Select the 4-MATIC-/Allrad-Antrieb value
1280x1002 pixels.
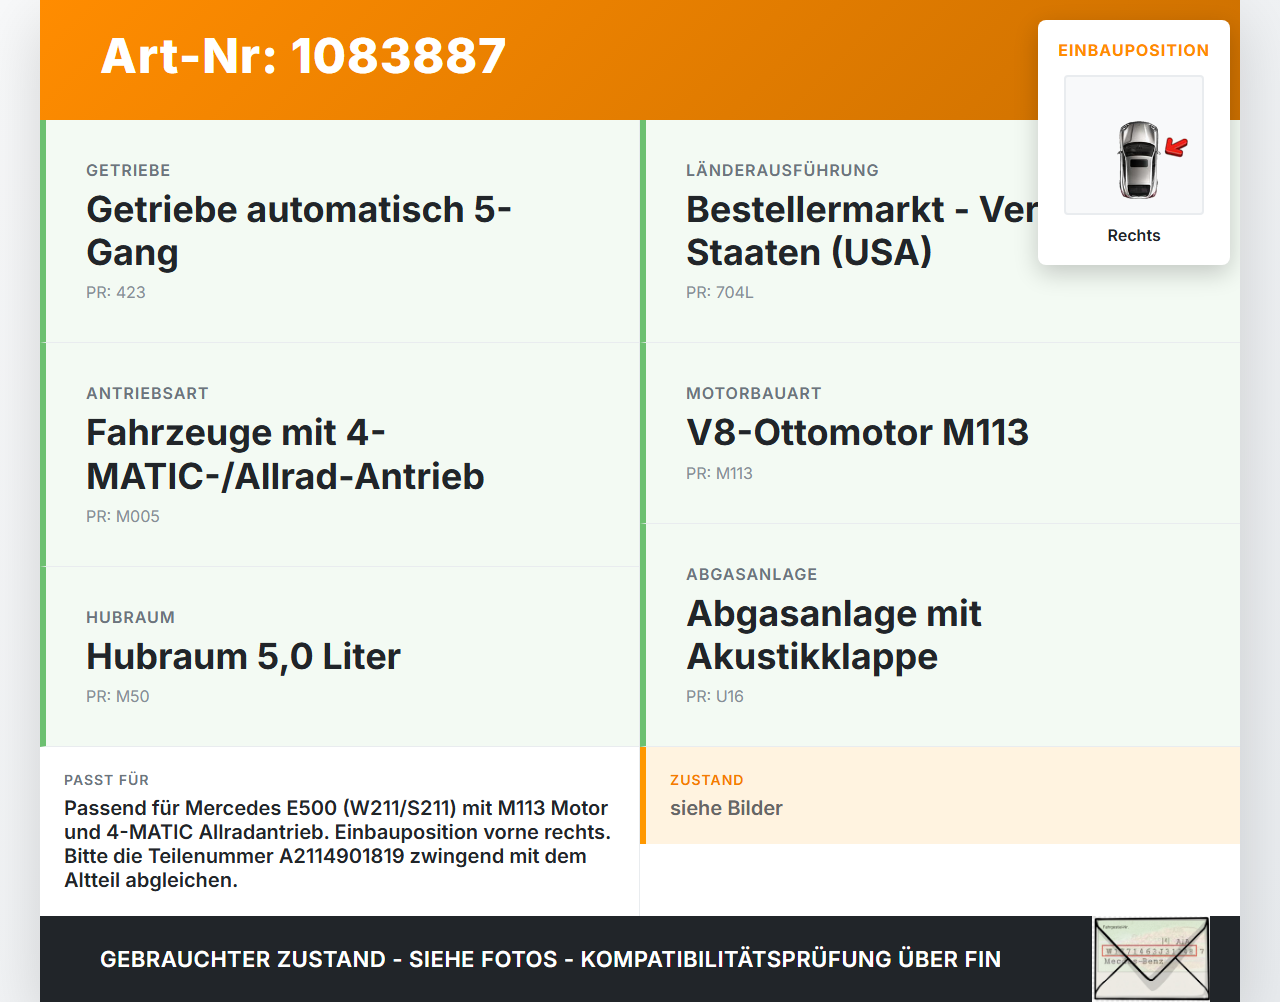coord(285,454)
